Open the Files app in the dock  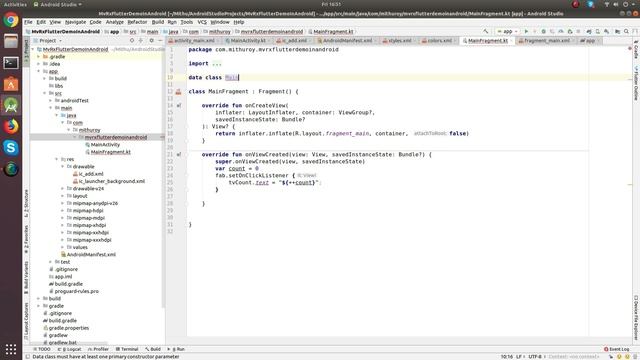point(11,41)
